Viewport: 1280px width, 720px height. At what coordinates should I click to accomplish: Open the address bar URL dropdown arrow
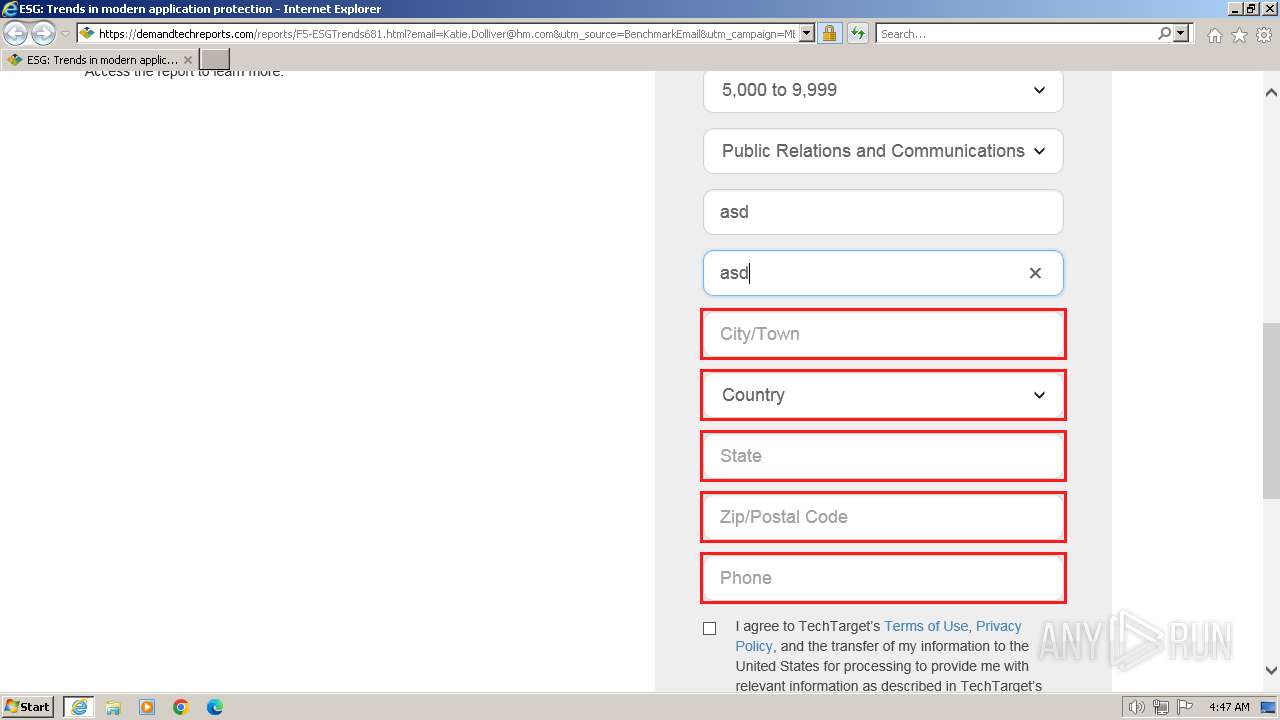tap(806, 33)
